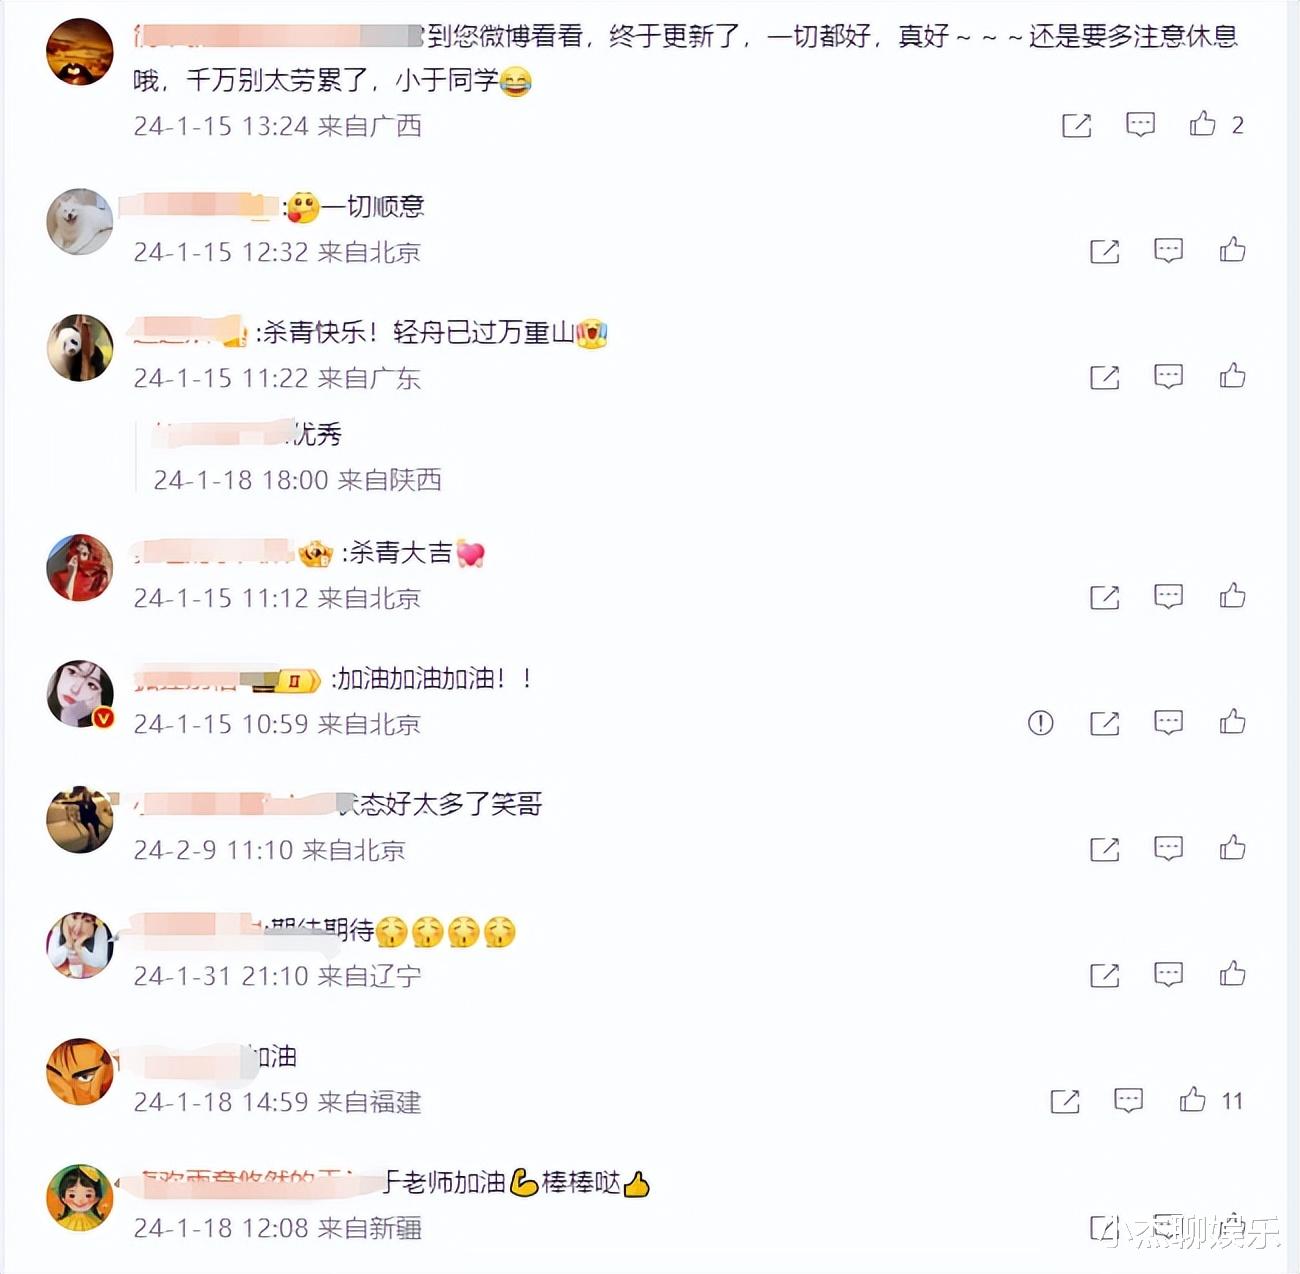Like the 杀青大吉 comment
Screen dimensions: 1300x1274
(1232, 596)
